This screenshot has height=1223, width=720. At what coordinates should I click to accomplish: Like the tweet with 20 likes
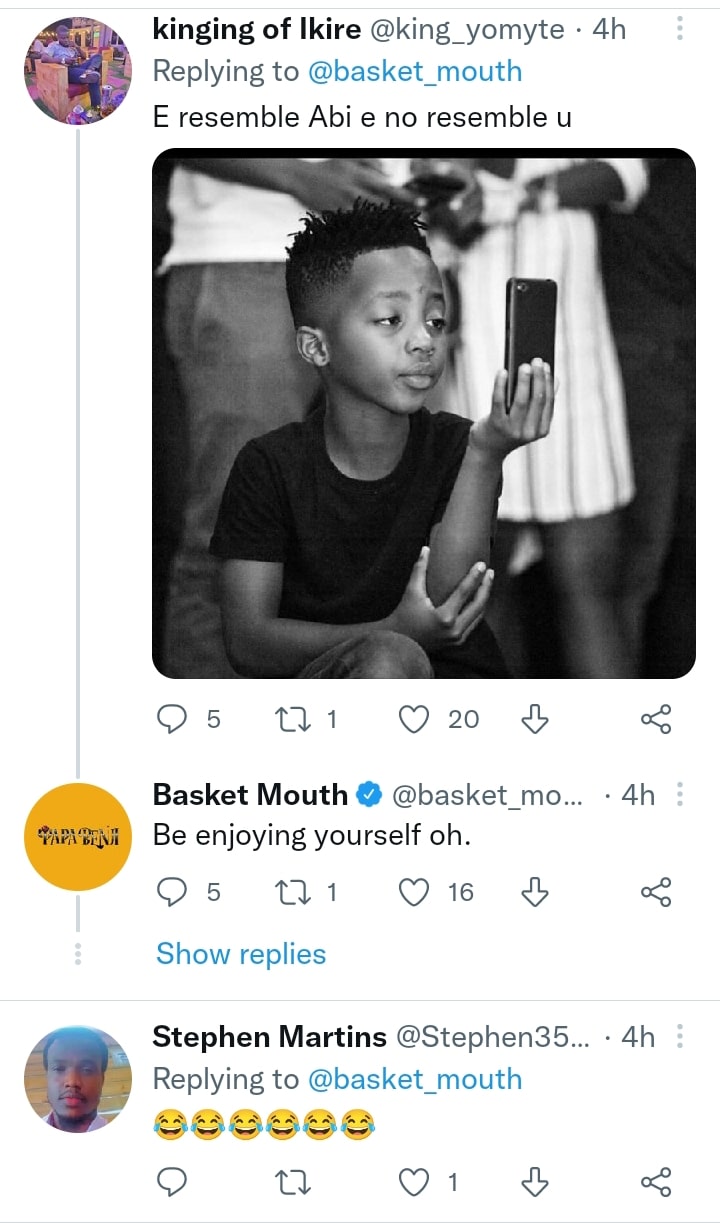coord(414,719)
